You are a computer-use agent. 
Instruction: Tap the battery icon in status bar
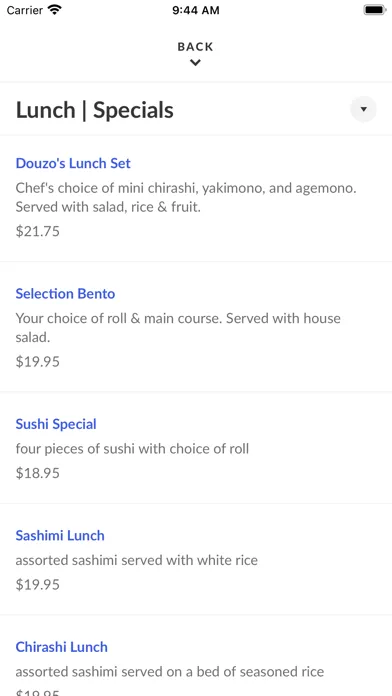[374, 10]
